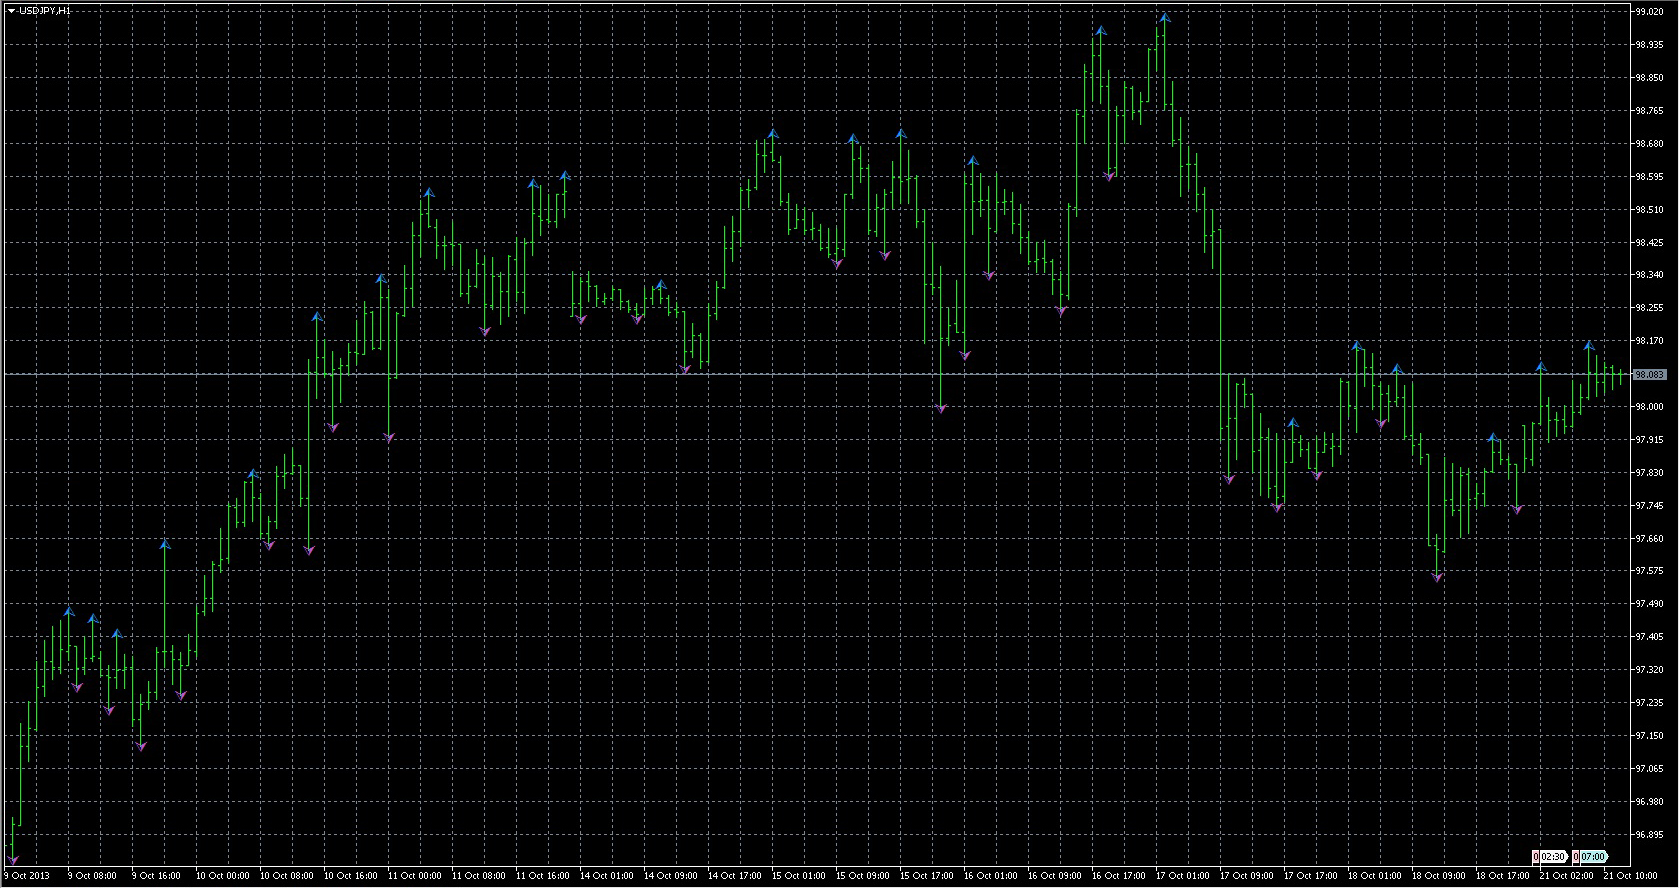Viewport: 1680px width, 888px height.
Task: Click the 21 Oct 10:00 time label
Action: tap(1629, 876)
